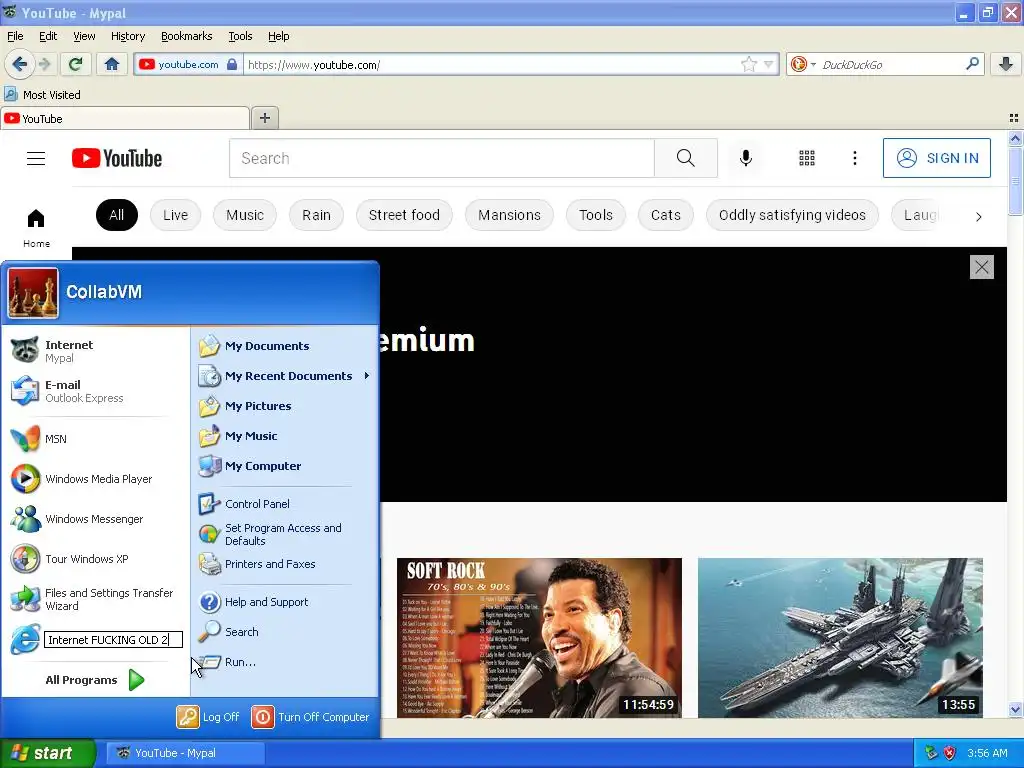Open Windows Media Player
Image resolution: width=1024 pixels, height=768 pixels.
(x=96, y=479)
